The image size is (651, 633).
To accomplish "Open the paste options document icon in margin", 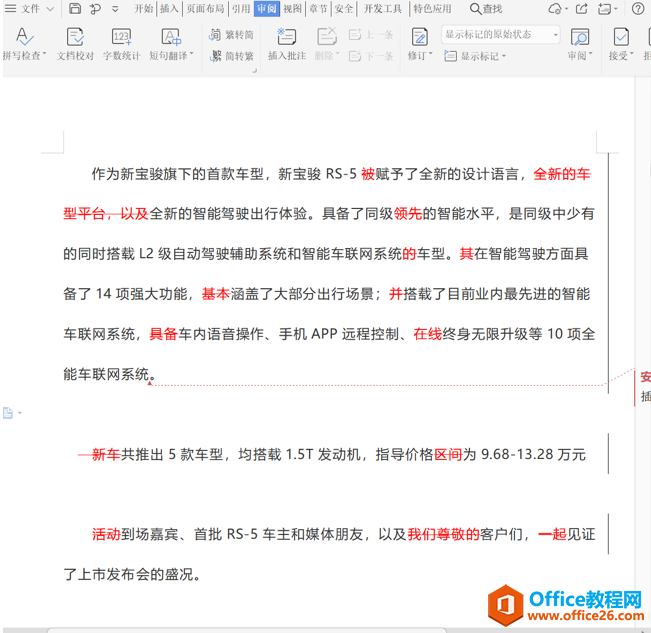I will pyautogui.click(x=8, y=413).
